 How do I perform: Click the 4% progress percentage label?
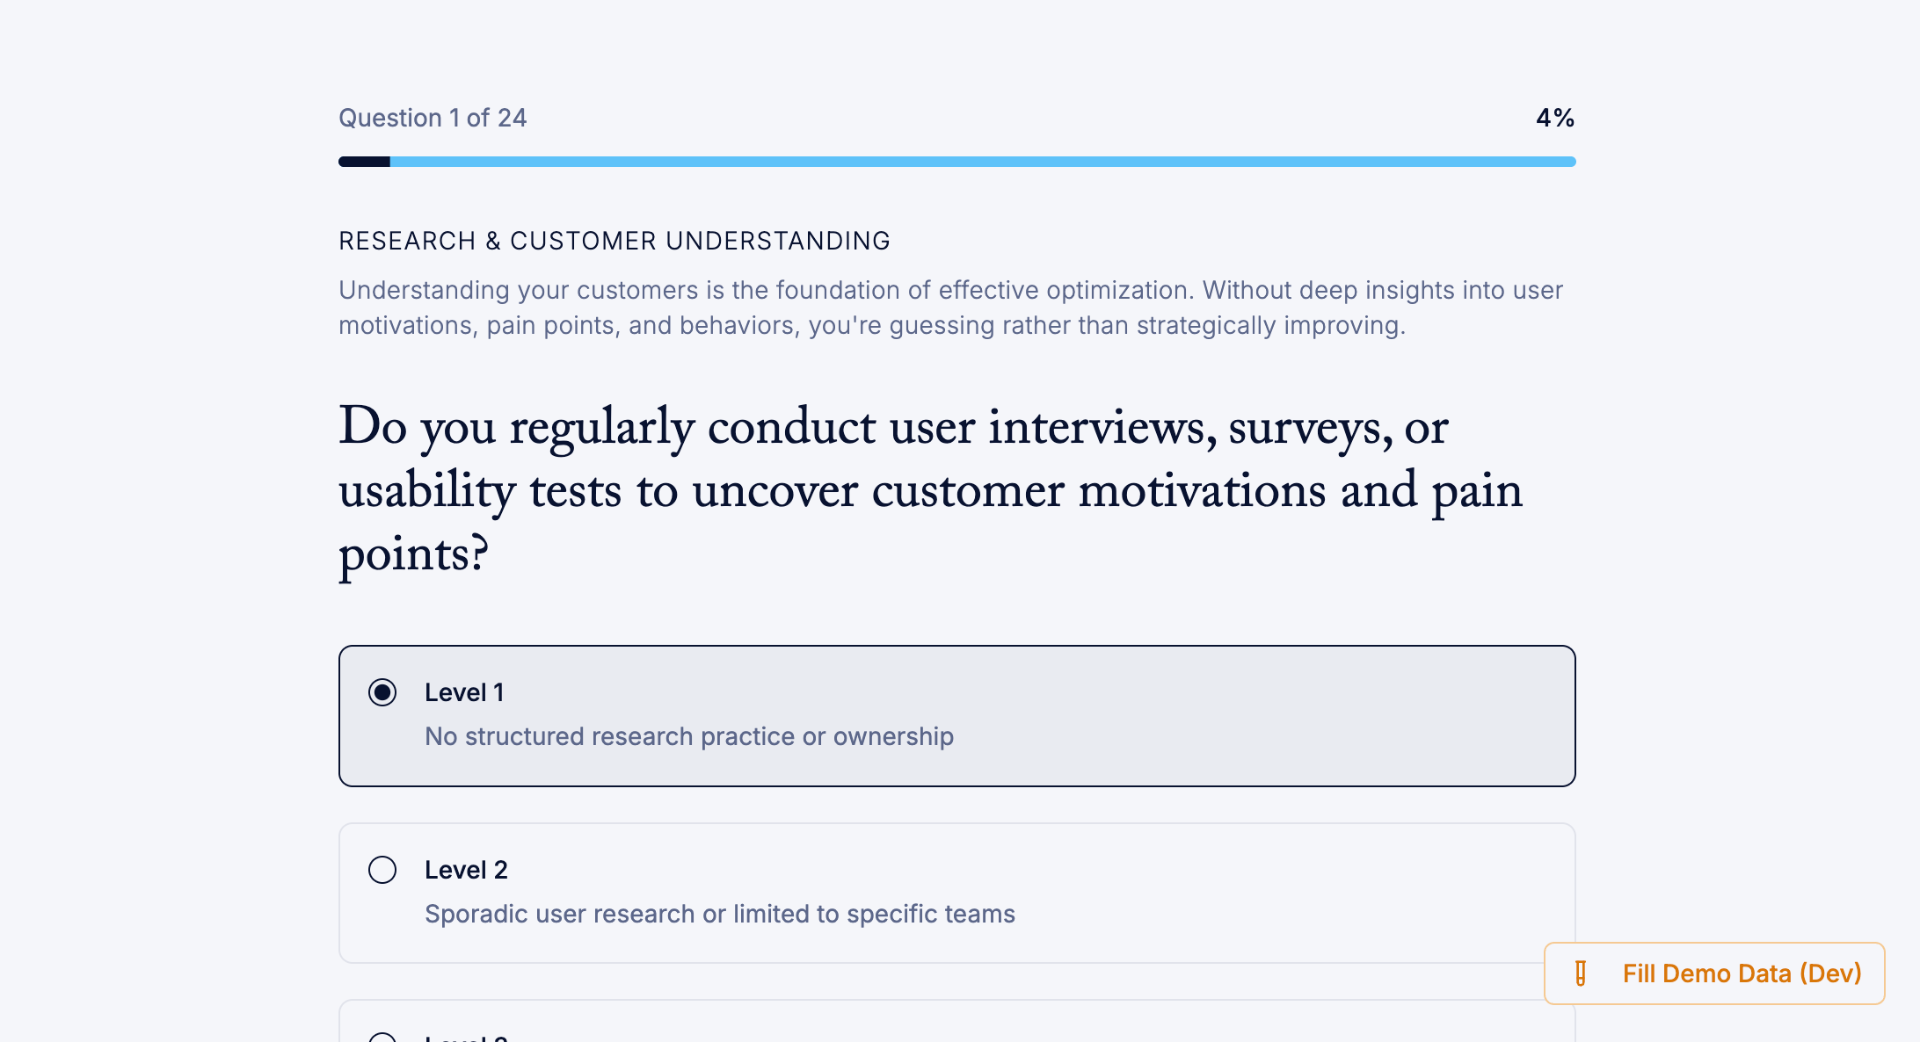point(1555,118)
